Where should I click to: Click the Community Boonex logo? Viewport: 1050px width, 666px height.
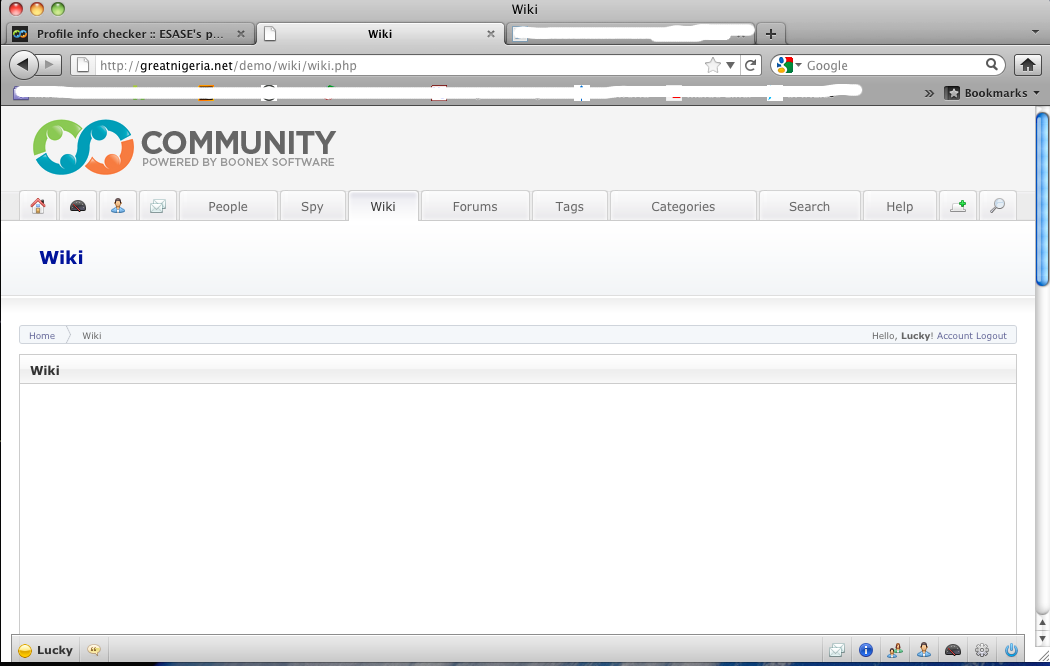pyautogui.click(x=184, y=147)
